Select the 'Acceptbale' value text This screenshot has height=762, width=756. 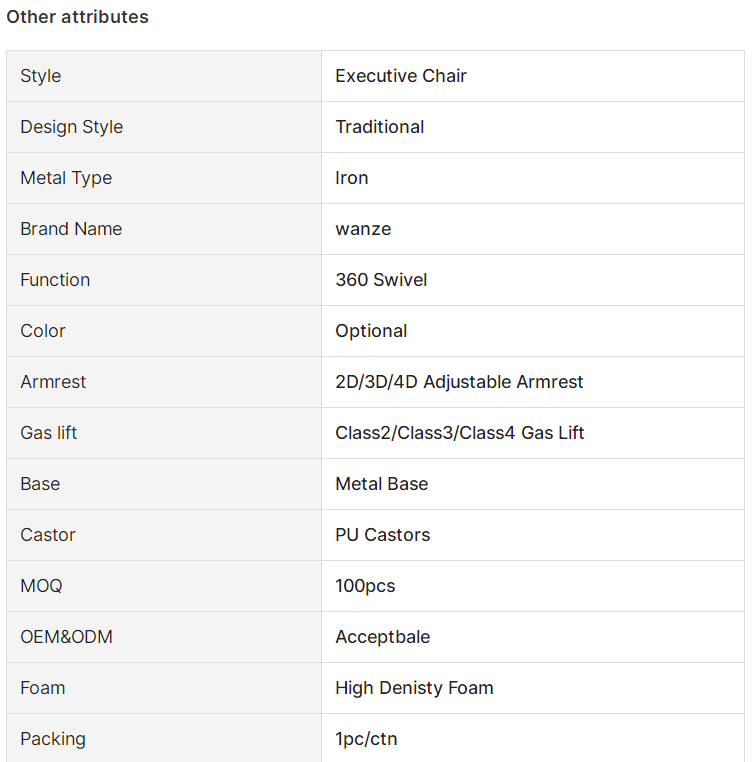[382, 638]
